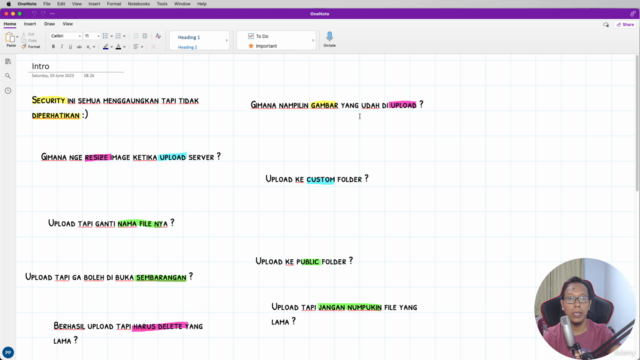This screenshot has width=640, height=360.
Task: Select the Heading 1 style
Action: click(189, 37)
